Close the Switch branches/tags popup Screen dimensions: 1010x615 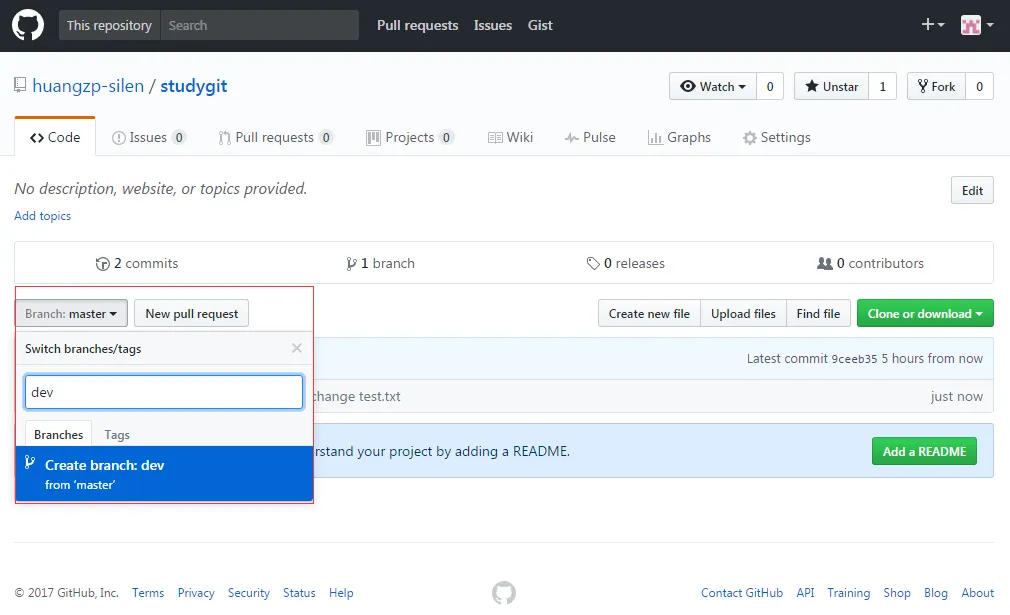pyautogui.click(x=296, y=349)
